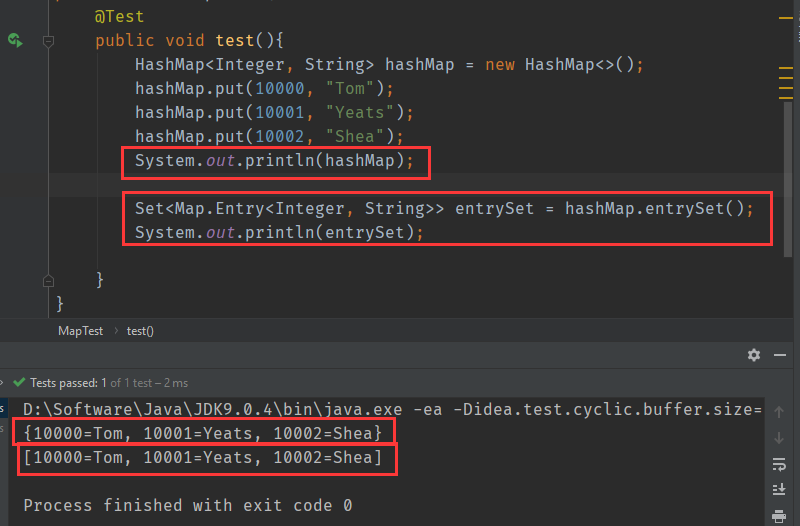The height and width of the screenshot is (526, 800).
Task: Select test() breadcrumb
Action: point(140,331)
